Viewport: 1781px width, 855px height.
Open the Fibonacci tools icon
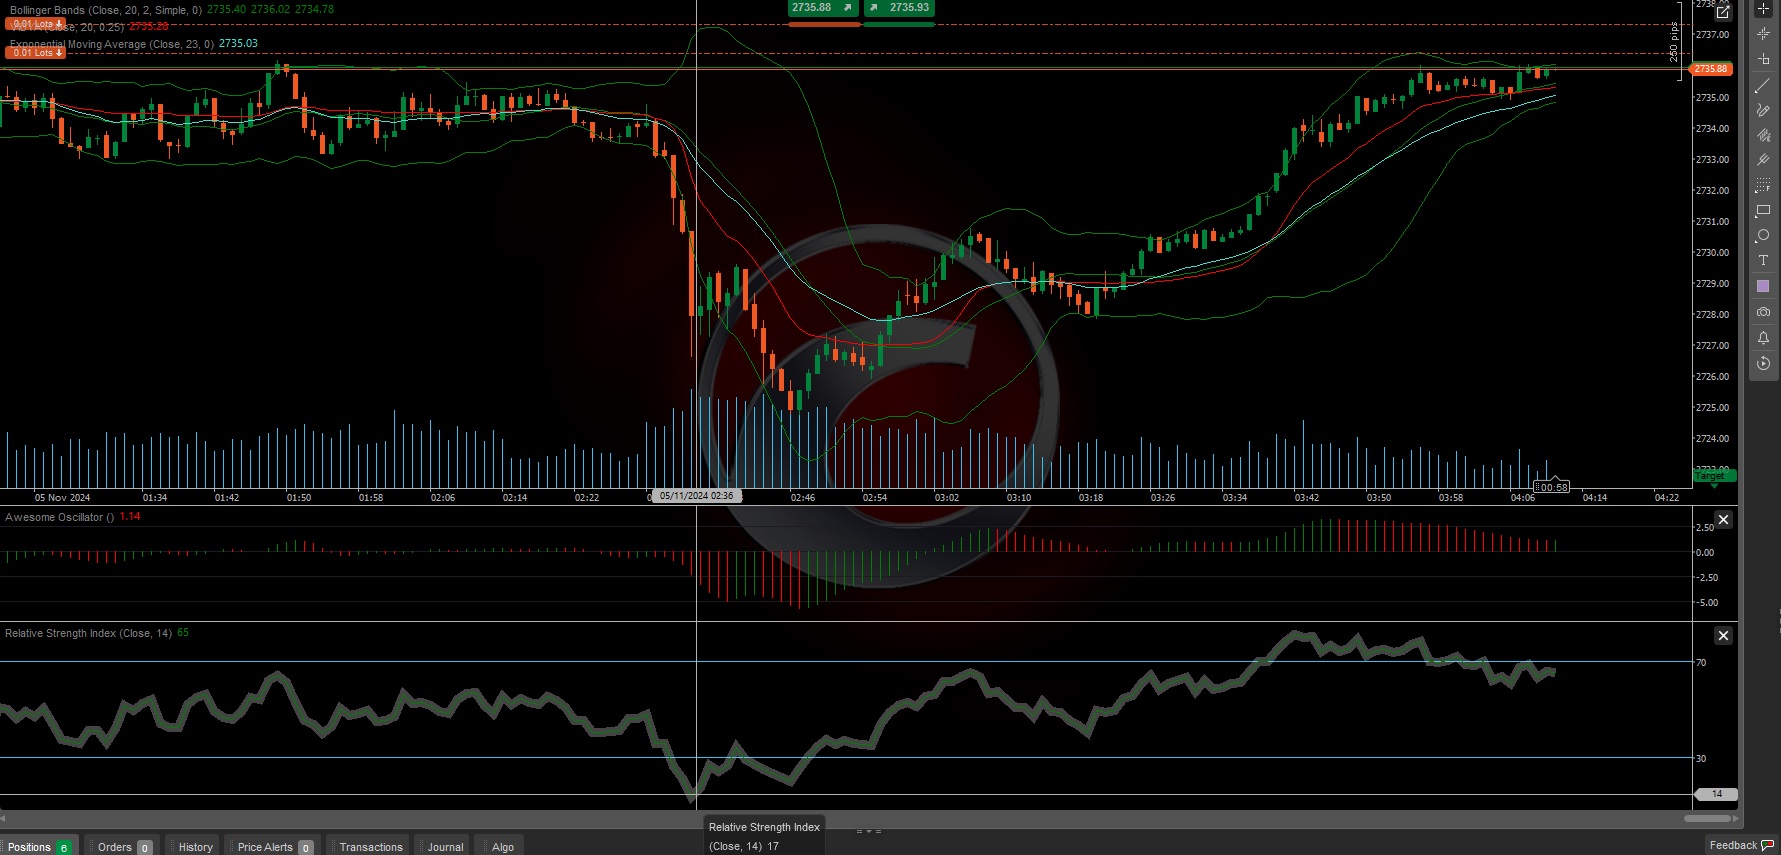[x=1763, y=185]
